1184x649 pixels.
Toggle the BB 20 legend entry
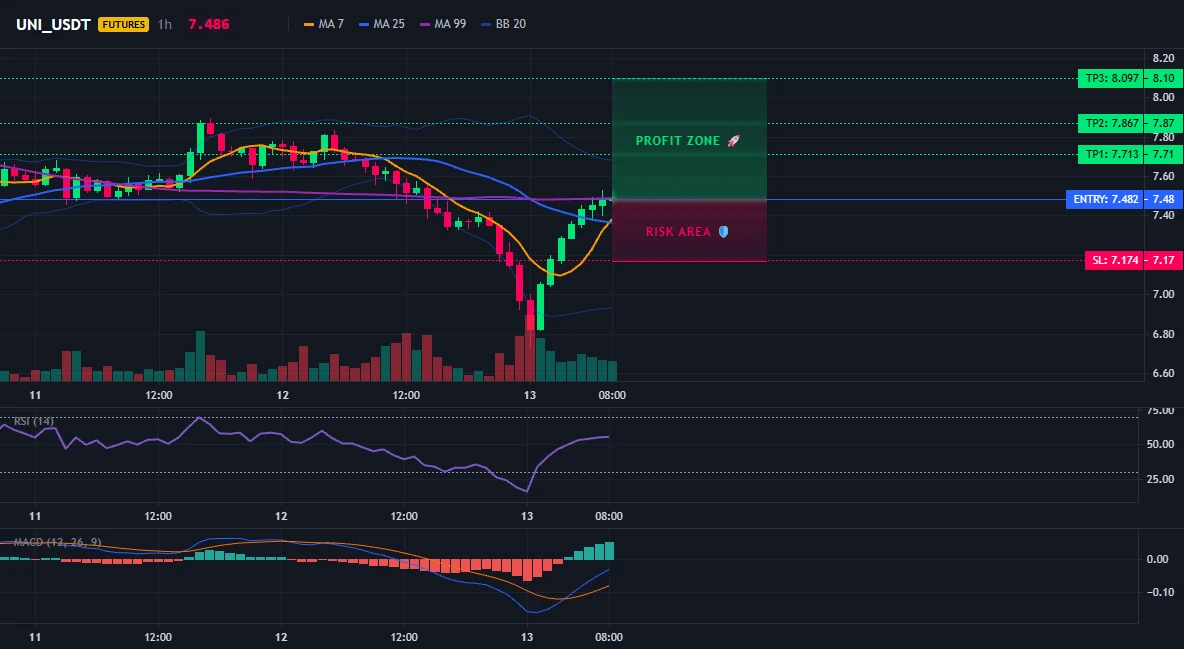pos(504,24)
